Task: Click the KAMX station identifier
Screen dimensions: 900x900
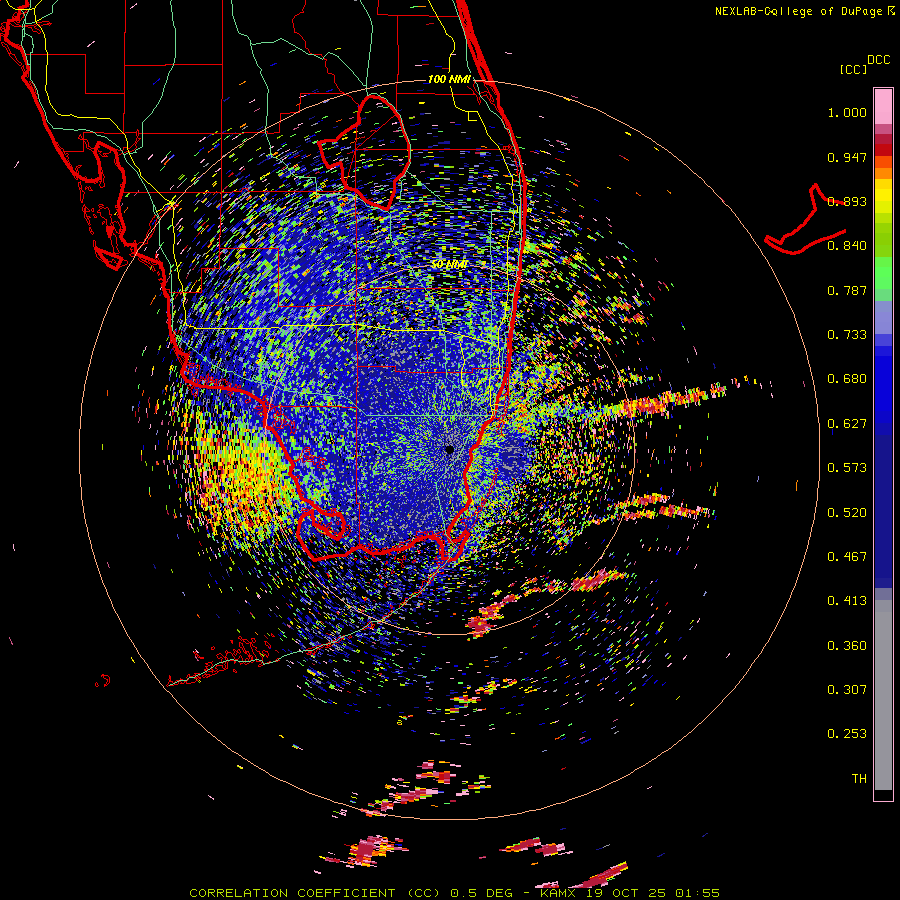Action: 558,893
